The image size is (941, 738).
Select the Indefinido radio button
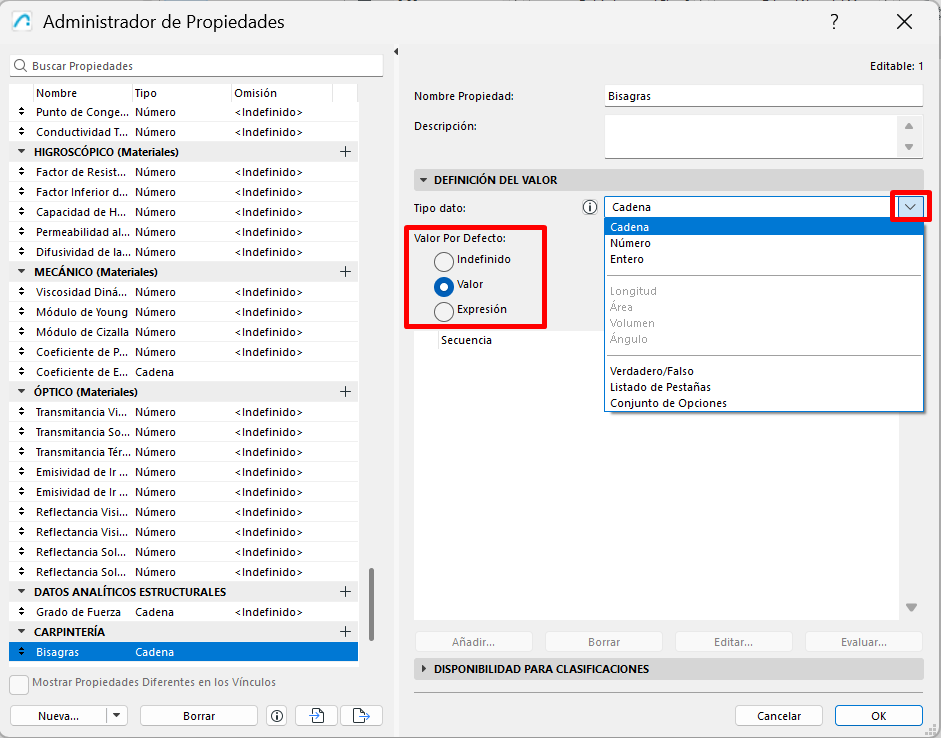pyautogui.click(x=444, y=261)
